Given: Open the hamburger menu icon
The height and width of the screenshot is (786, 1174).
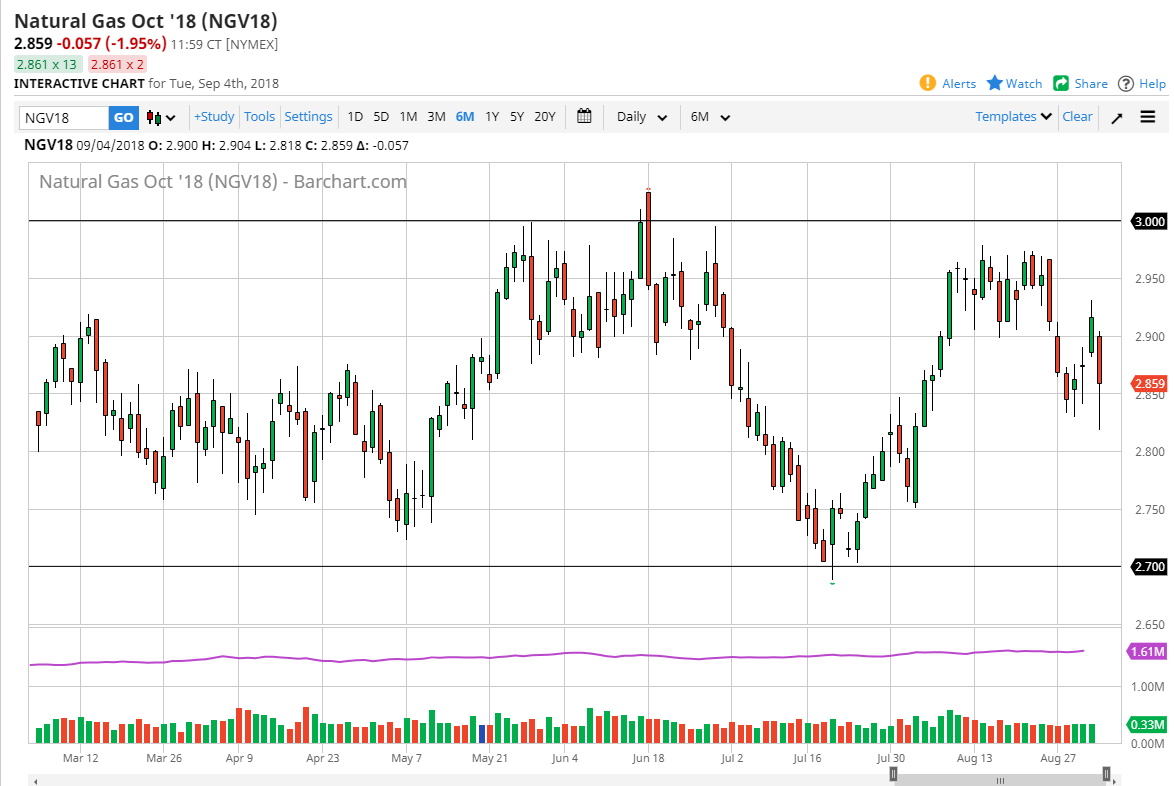Looking at the screenshot, I should (x=1147, y=117).
